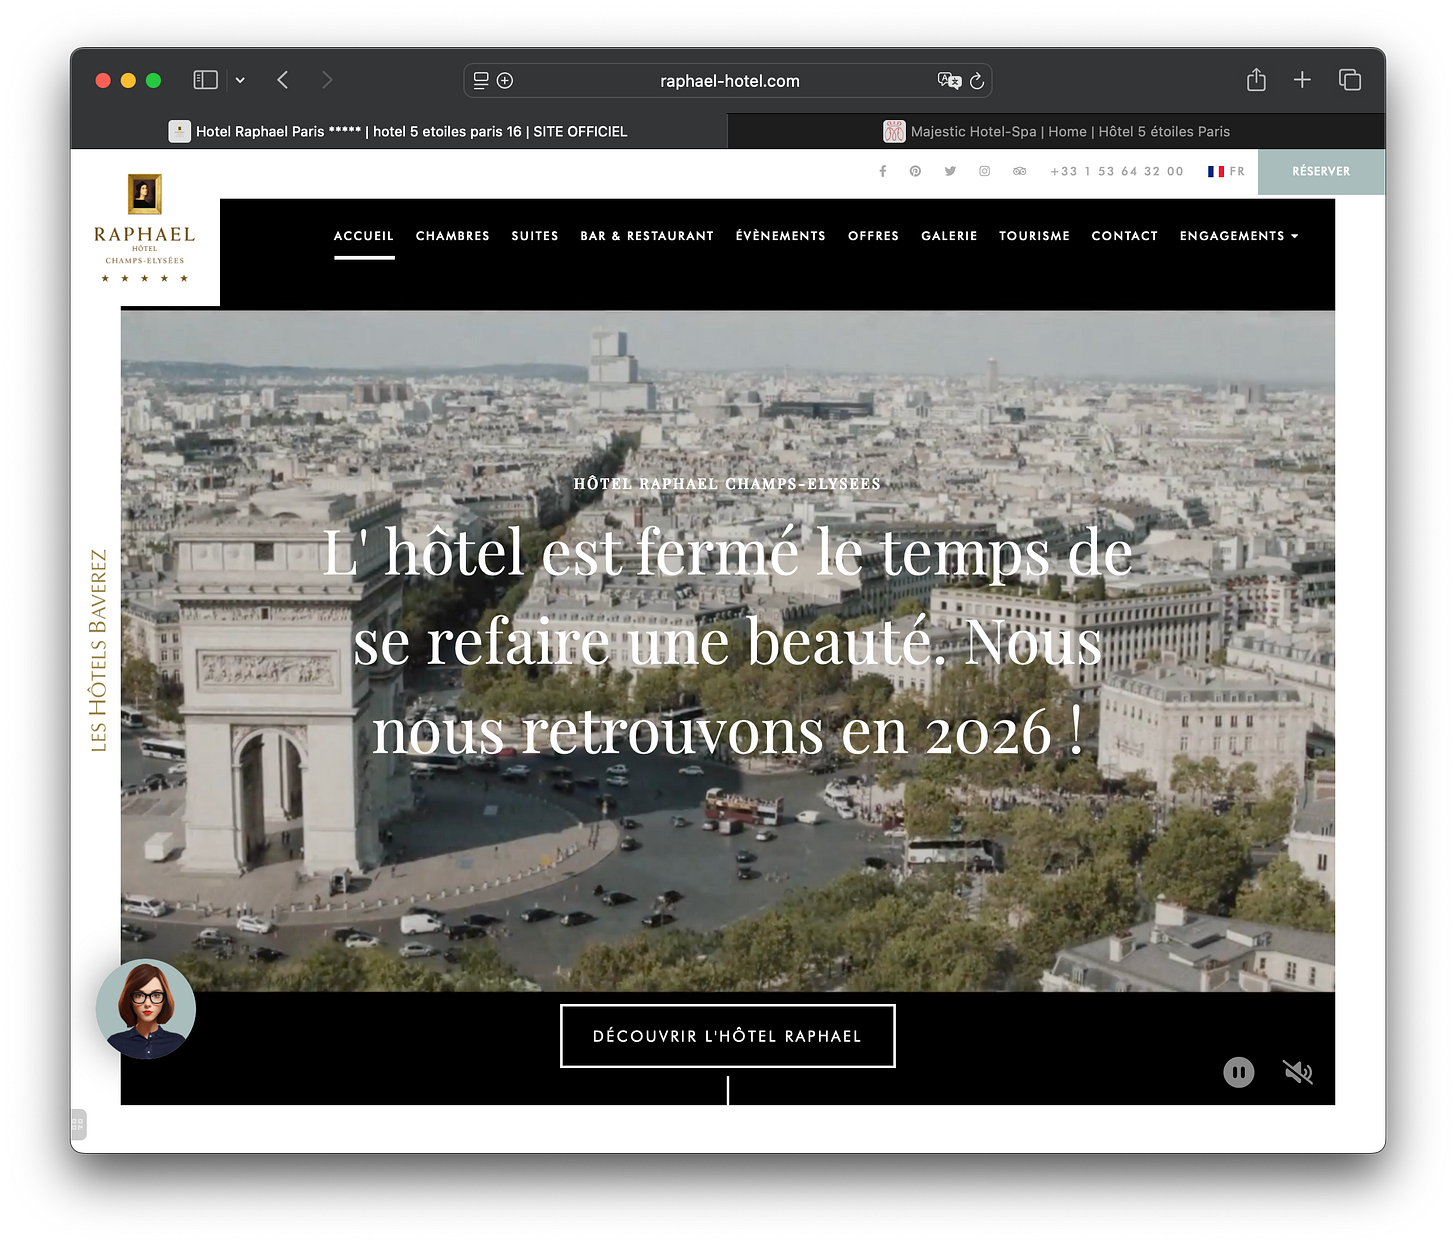Open a new tab with the plus icon
This screenshot has width=1456, height=1246.
point(1302,80)
